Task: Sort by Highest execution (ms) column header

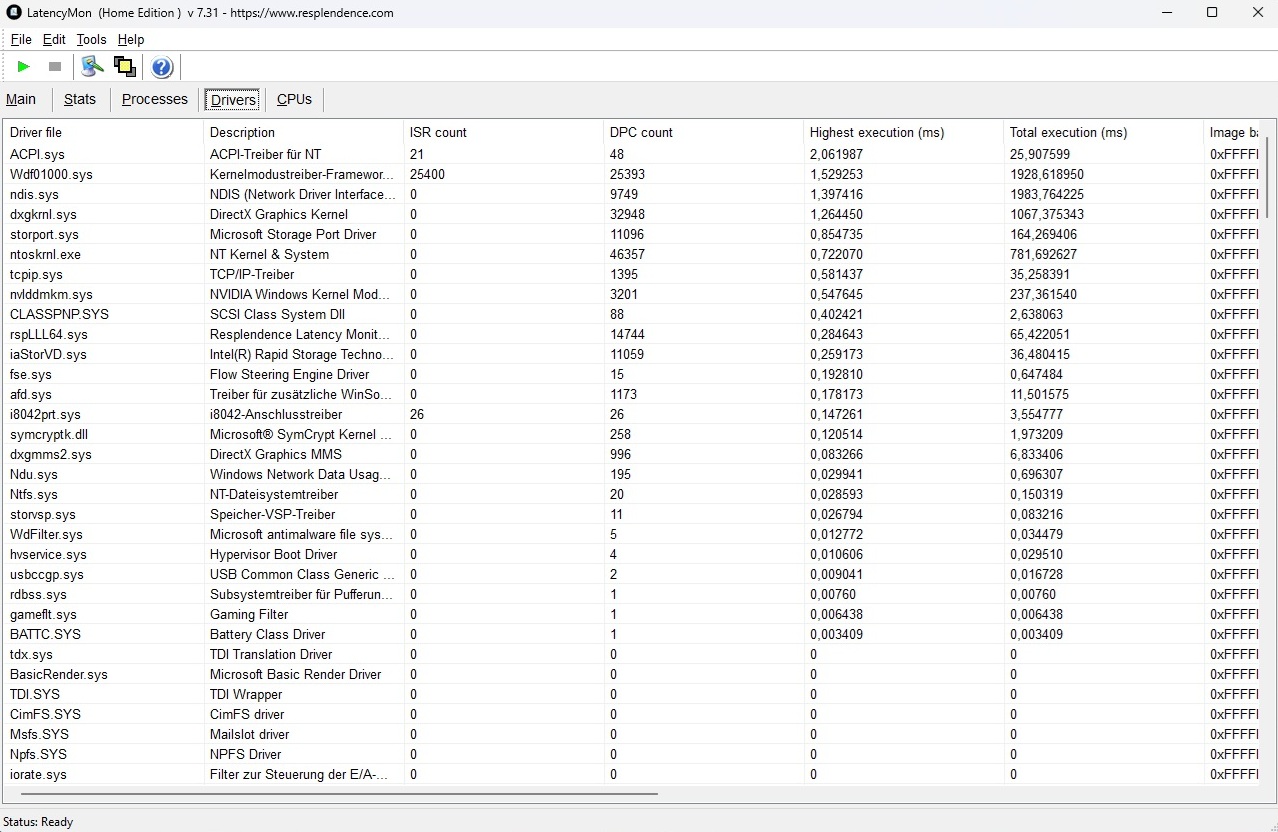Action: (x=876, y=132)
